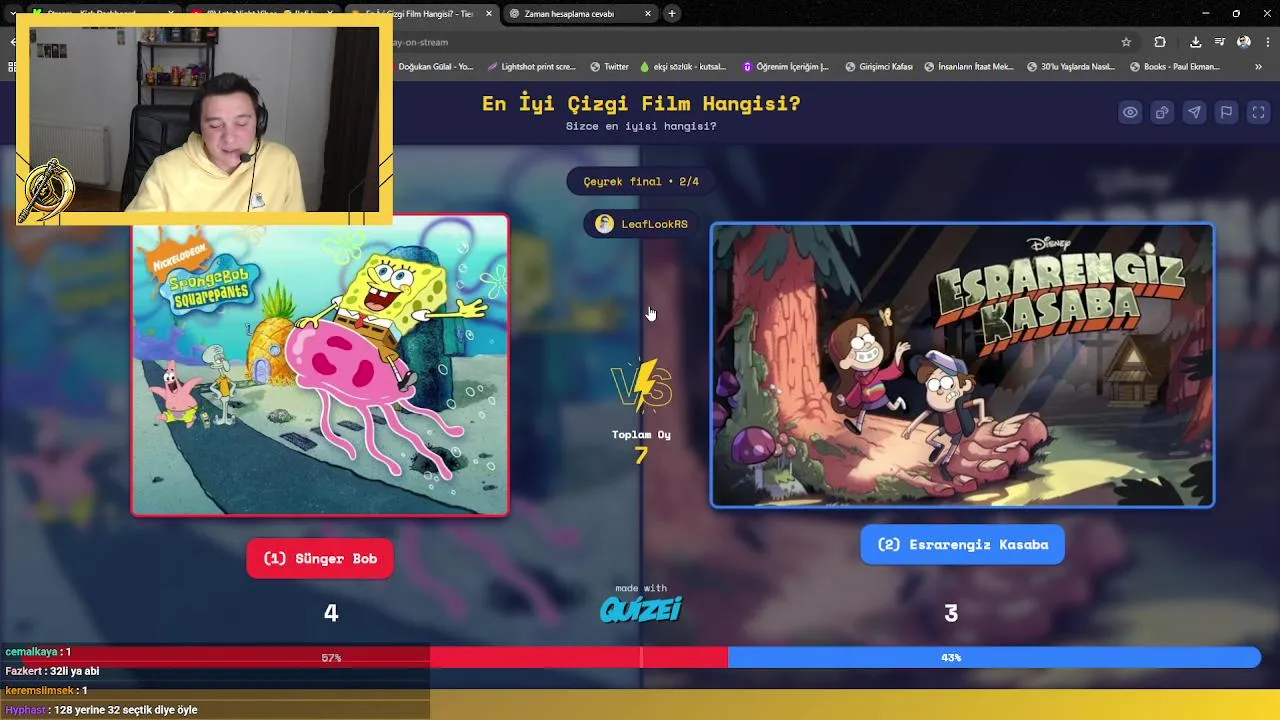
Task: Open the Öğrenim İçeriğim bookmark
Action: tap(786, 67)
